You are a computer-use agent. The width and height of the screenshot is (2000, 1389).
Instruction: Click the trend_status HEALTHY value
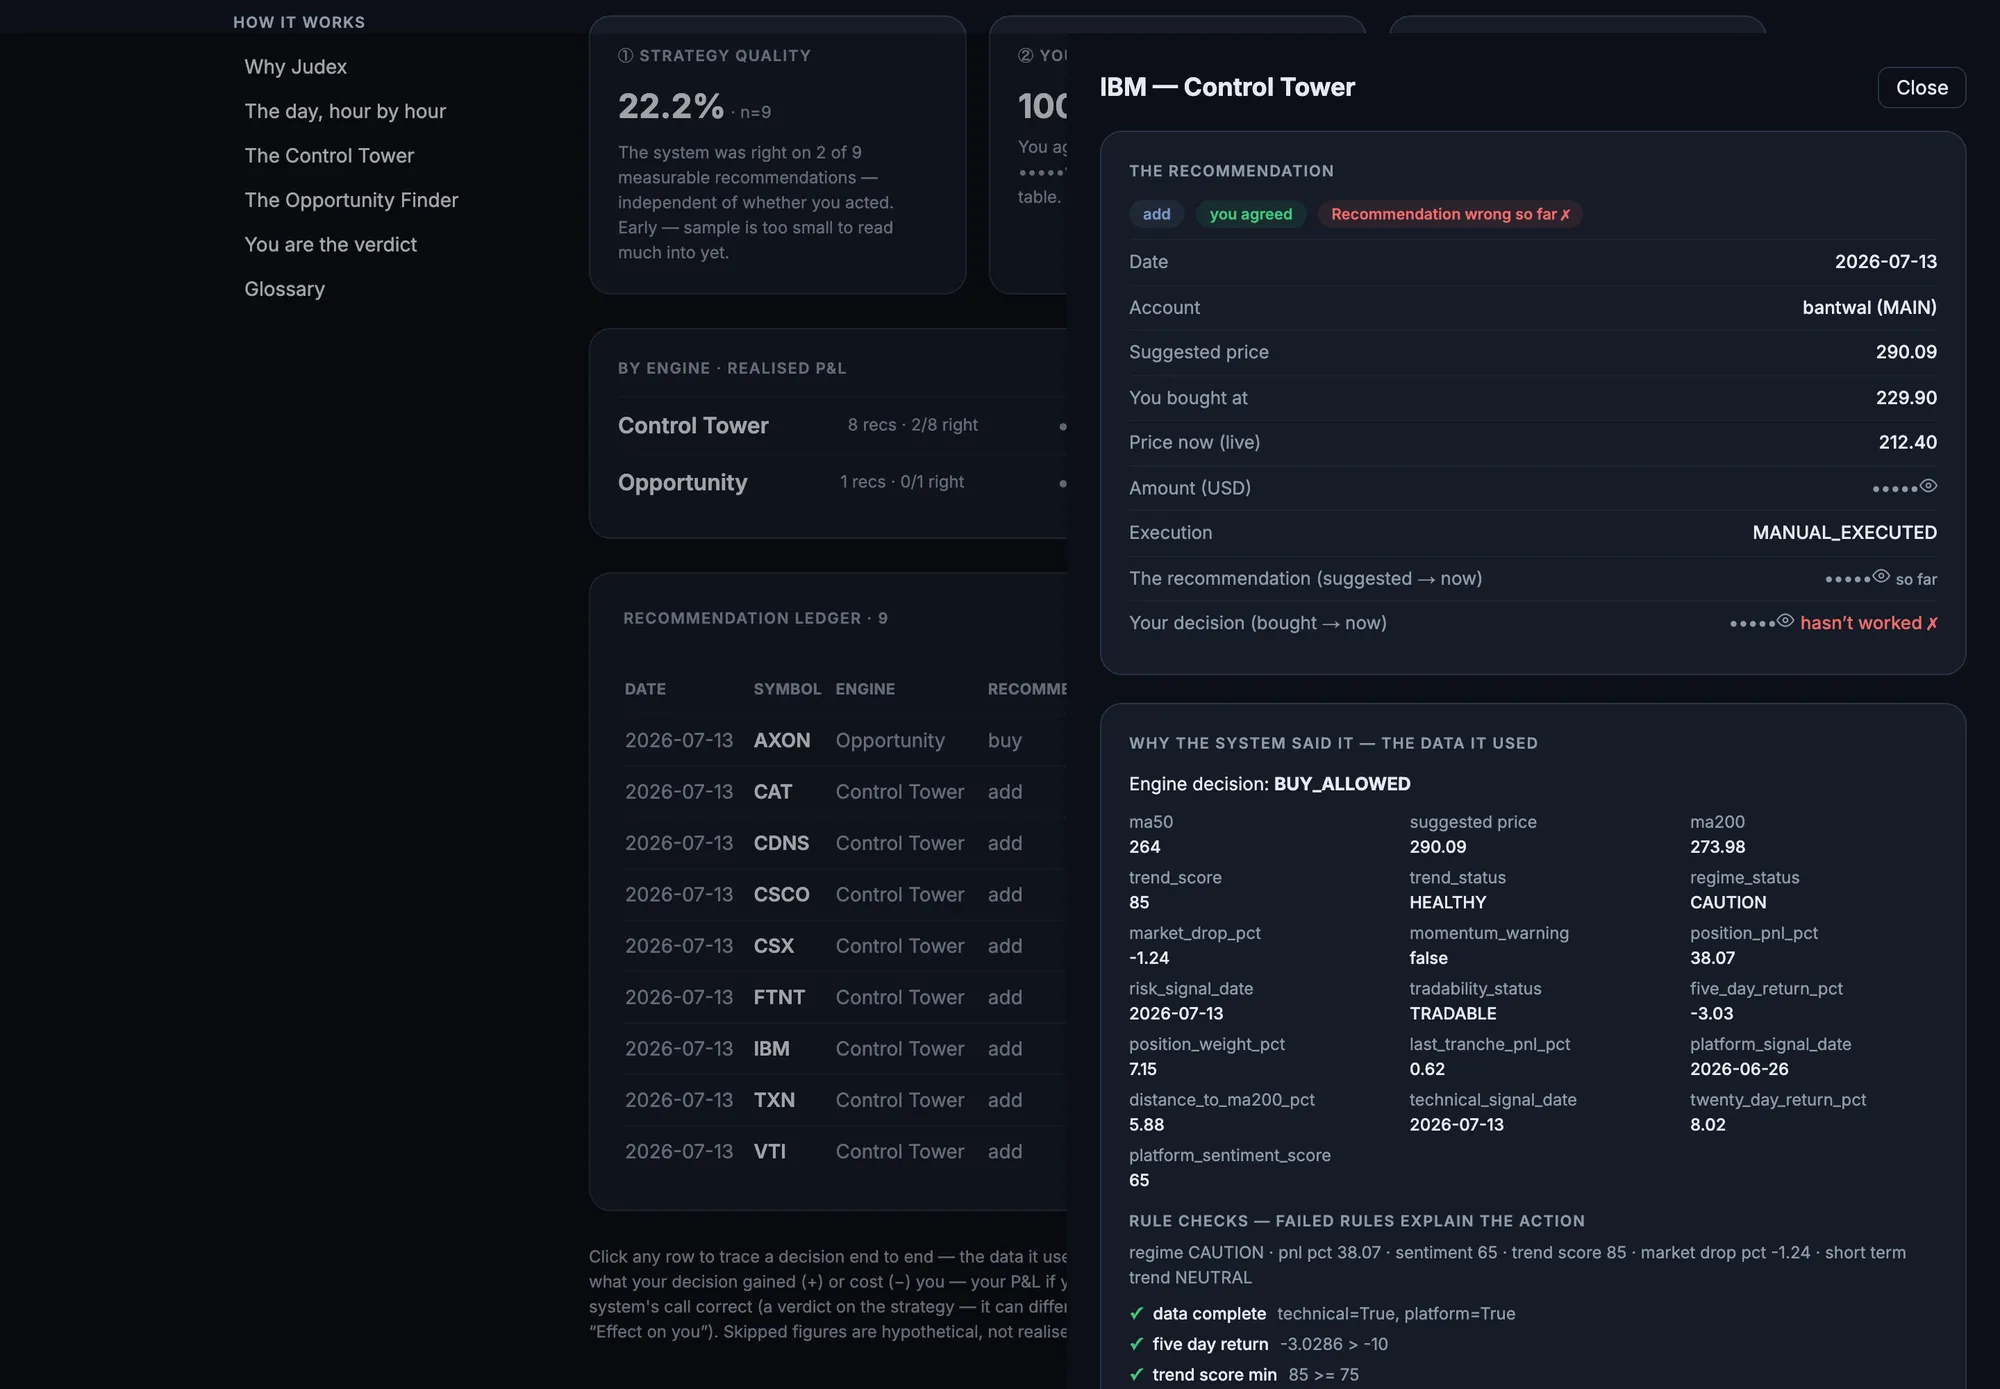point(1447,902)
